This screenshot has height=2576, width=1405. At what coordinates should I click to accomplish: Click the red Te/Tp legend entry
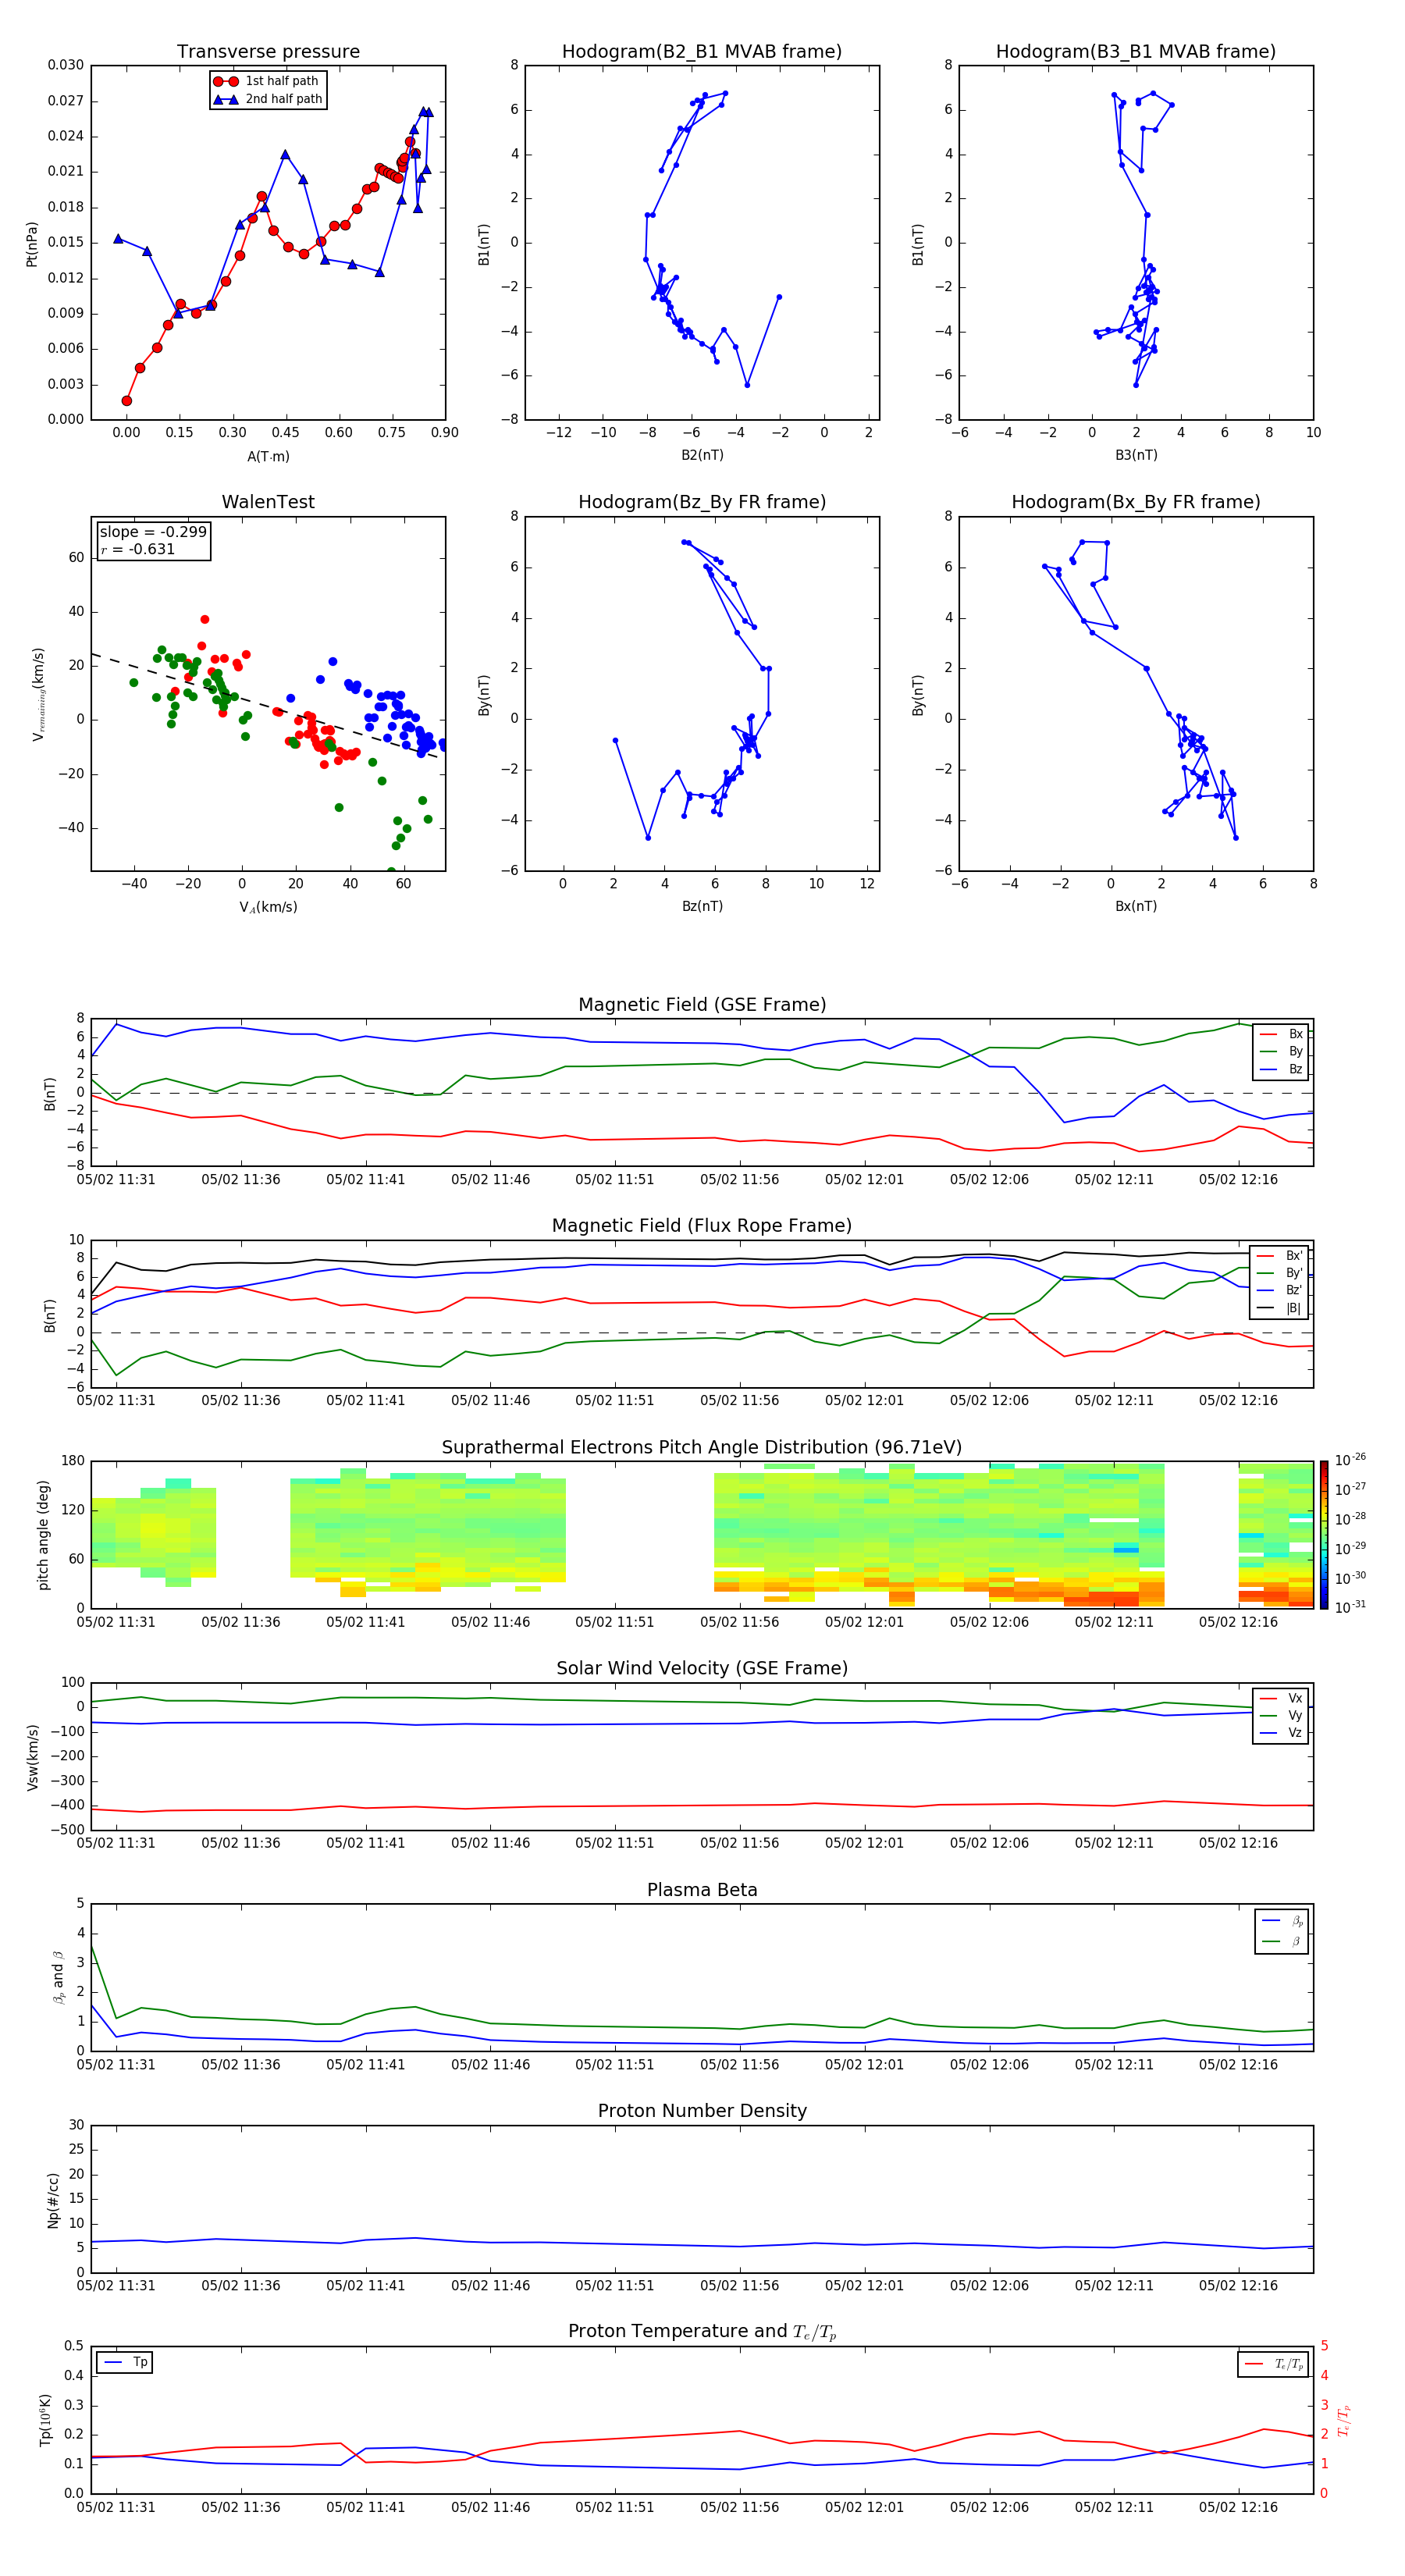1275,2364
